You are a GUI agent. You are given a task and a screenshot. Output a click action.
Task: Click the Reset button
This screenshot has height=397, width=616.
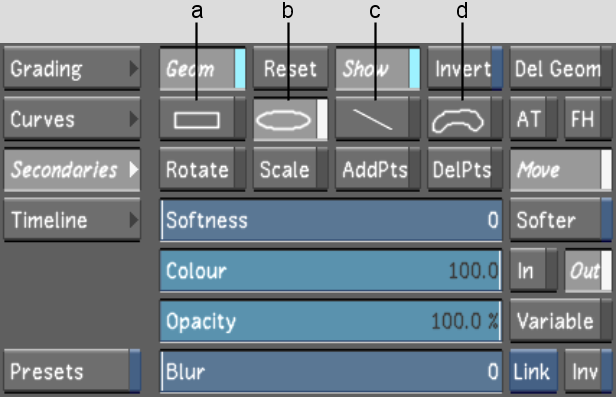tap(290, 69)
